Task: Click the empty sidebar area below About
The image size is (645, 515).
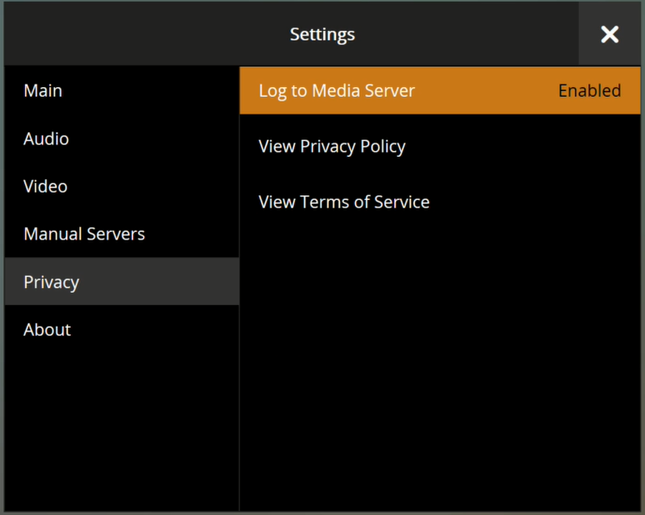Action: [x=120, y=430]
